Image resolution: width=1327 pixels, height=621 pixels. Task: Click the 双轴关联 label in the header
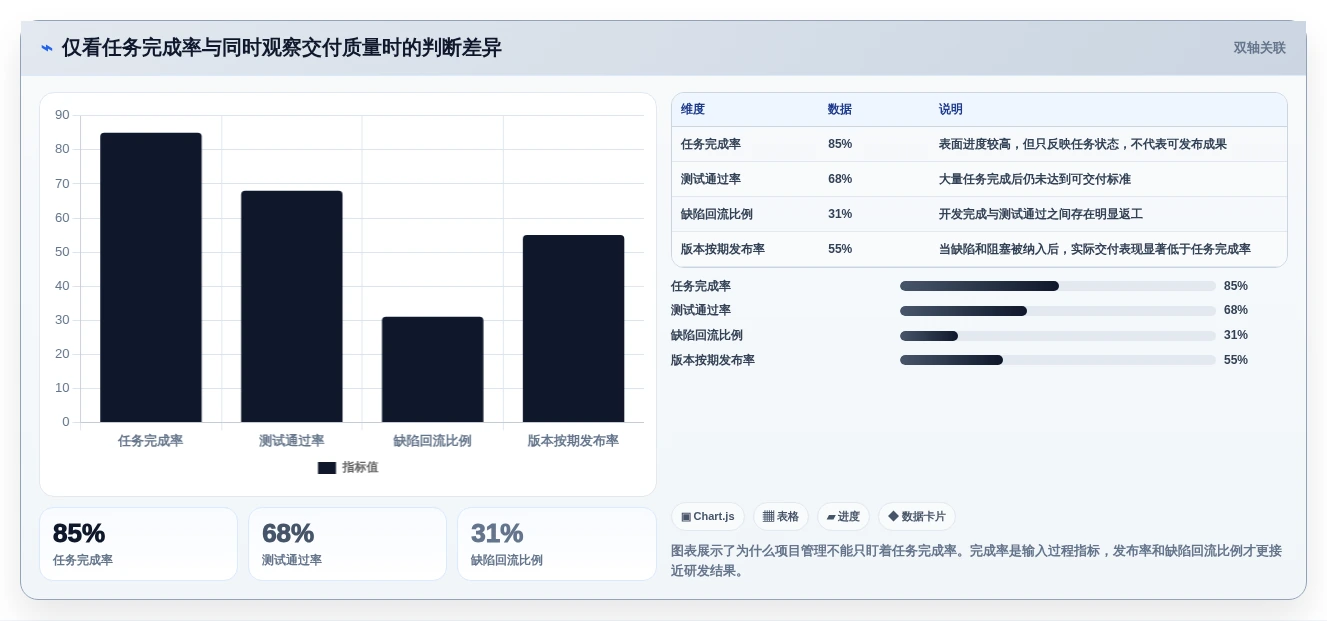(x=1259, y=48)
